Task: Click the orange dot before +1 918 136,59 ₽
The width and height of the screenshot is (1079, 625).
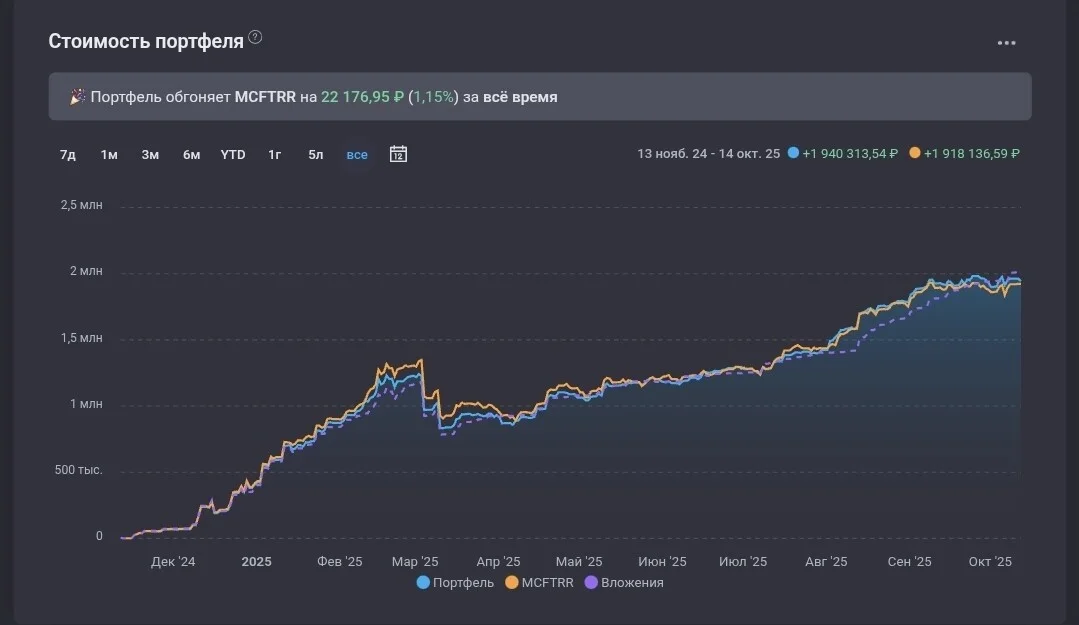Action: (x=915, y=153)
